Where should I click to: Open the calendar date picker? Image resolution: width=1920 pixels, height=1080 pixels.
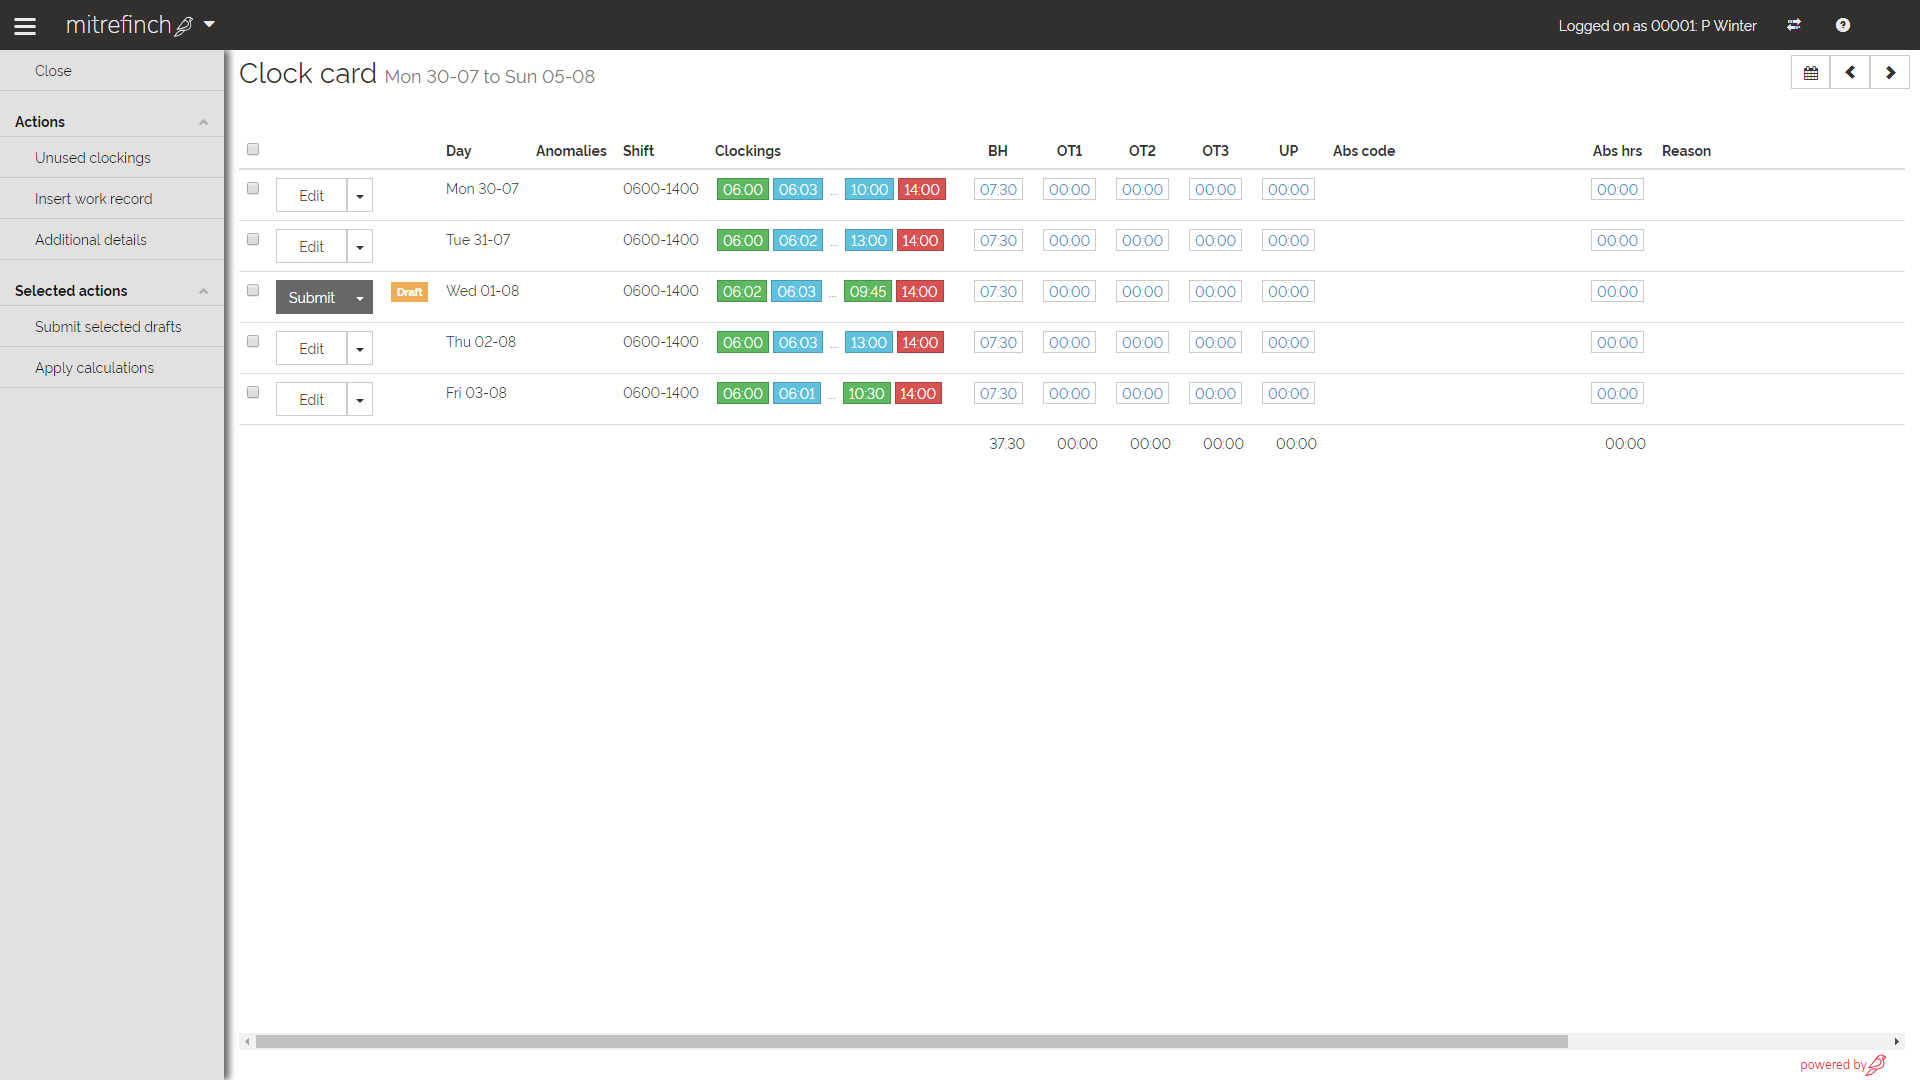pos(1810,72)
